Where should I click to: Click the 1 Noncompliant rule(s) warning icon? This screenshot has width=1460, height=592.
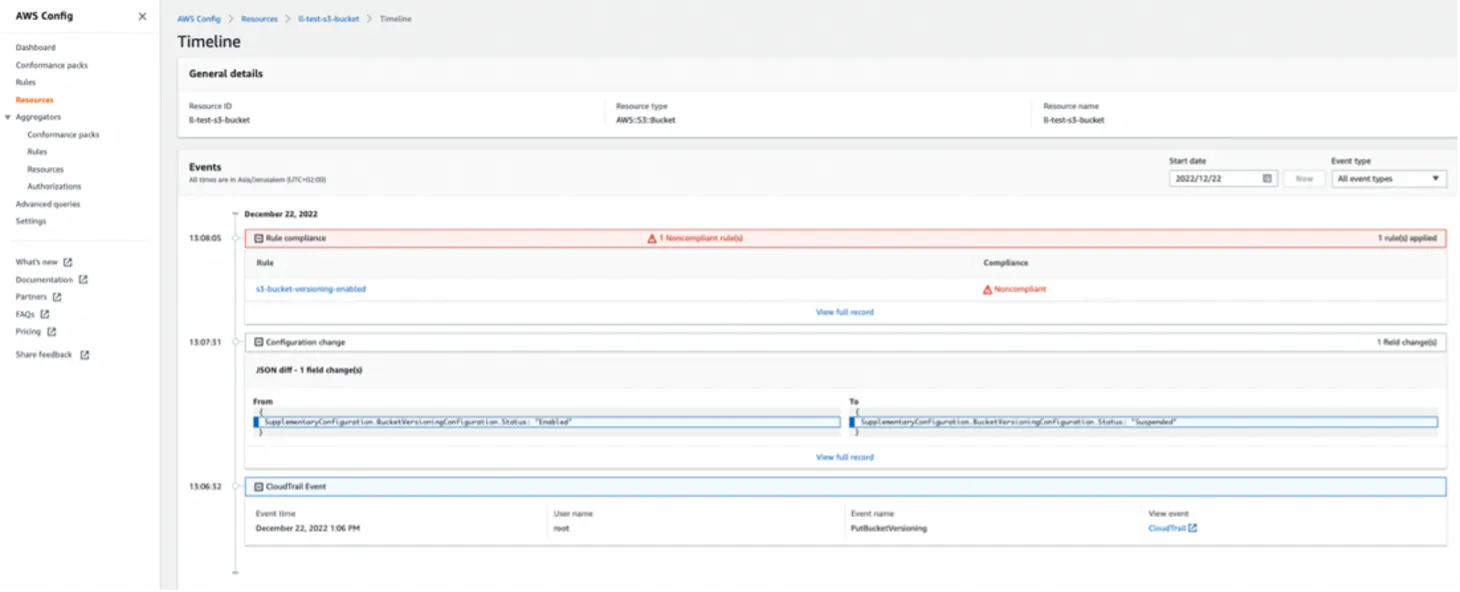coord(652,238)
